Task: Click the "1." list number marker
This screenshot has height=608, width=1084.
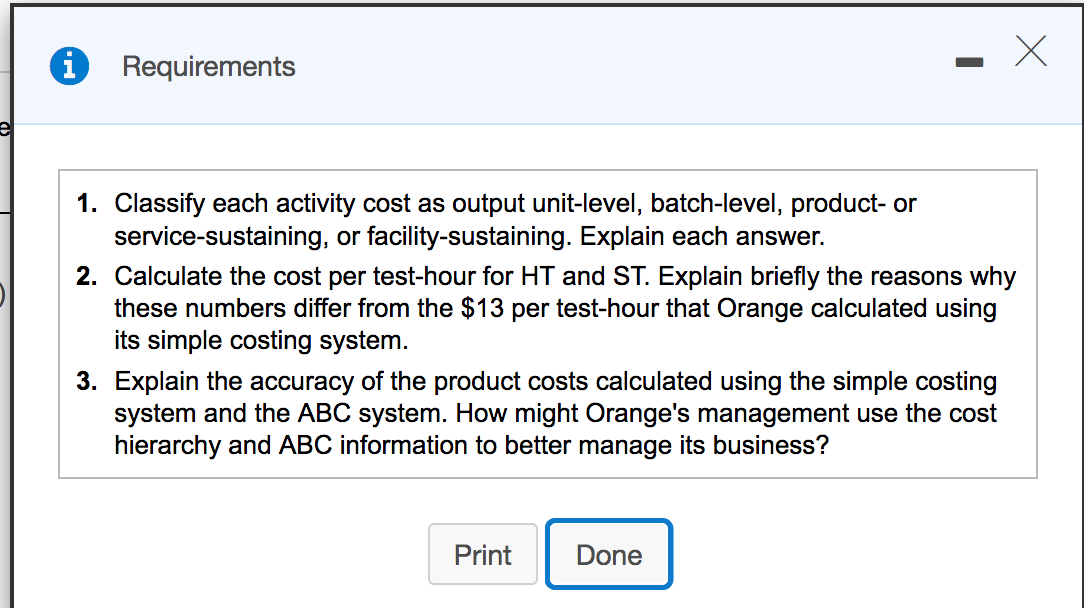Action: pyautogui.click(x=88, y=204)
